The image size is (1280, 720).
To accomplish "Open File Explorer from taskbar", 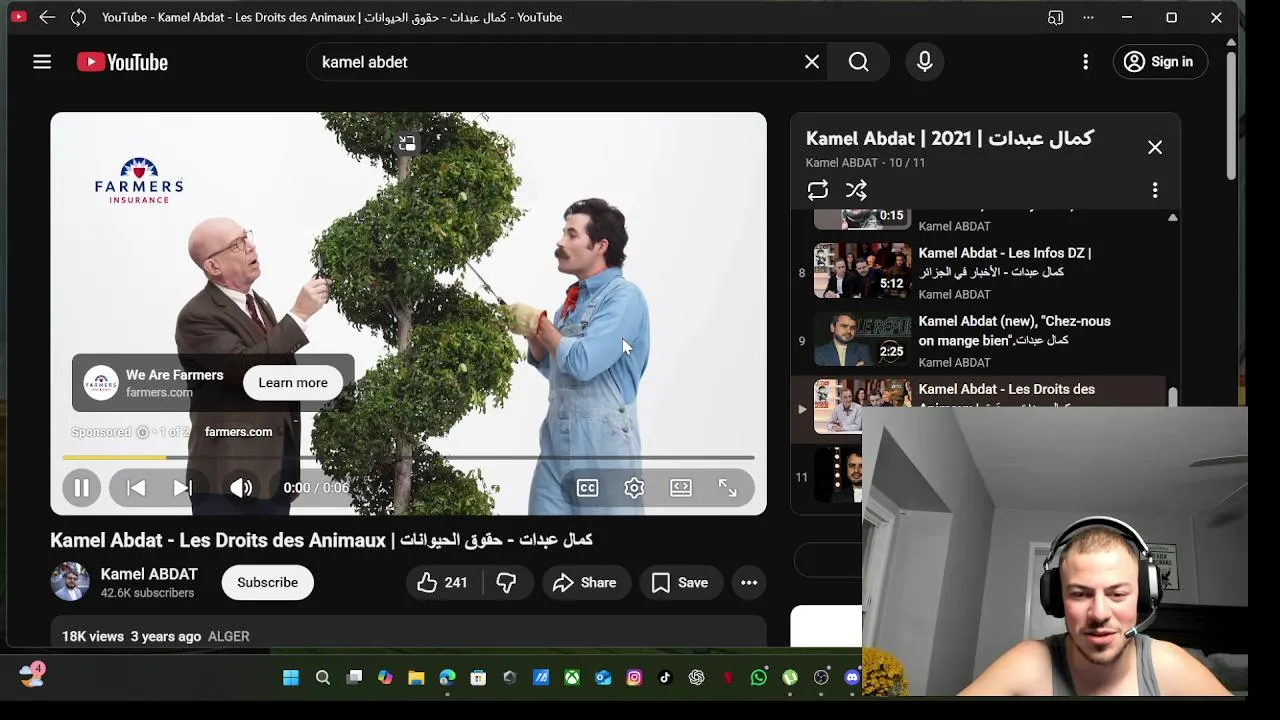I will click(416, 678).
